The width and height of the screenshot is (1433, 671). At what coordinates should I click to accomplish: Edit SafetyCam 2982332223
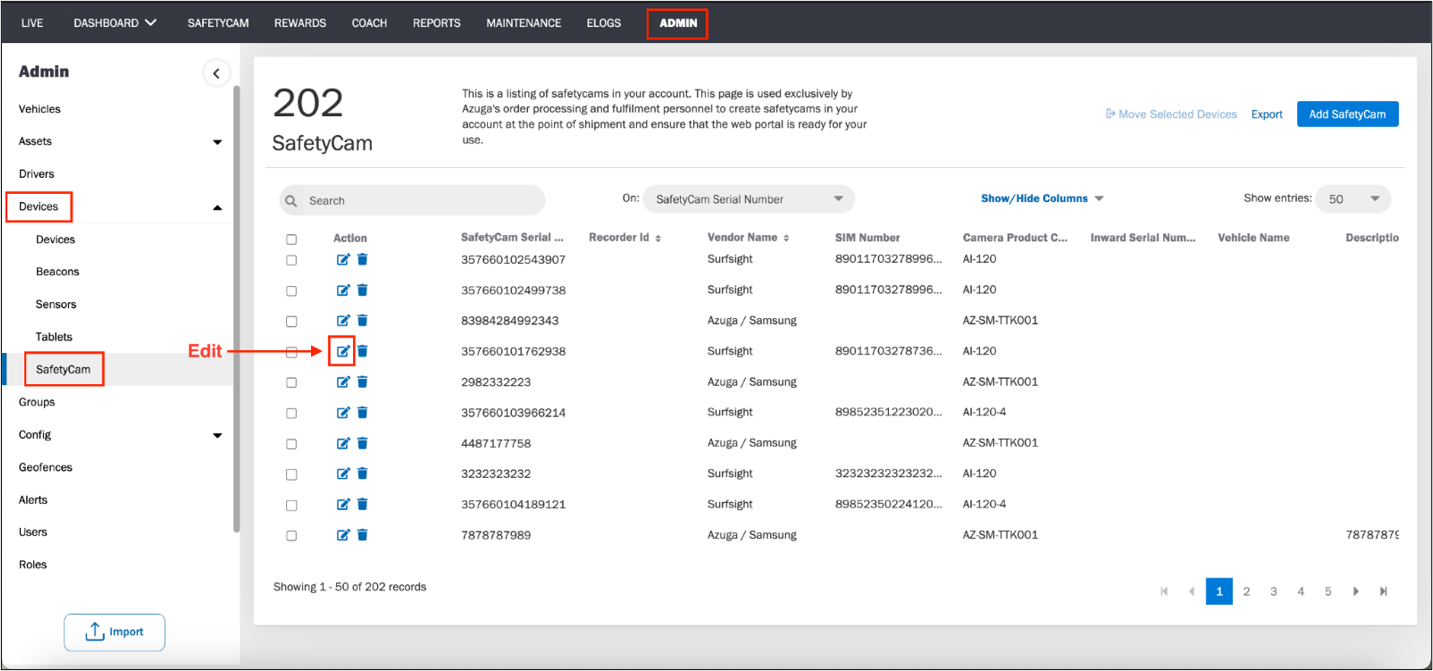(343, 382)
